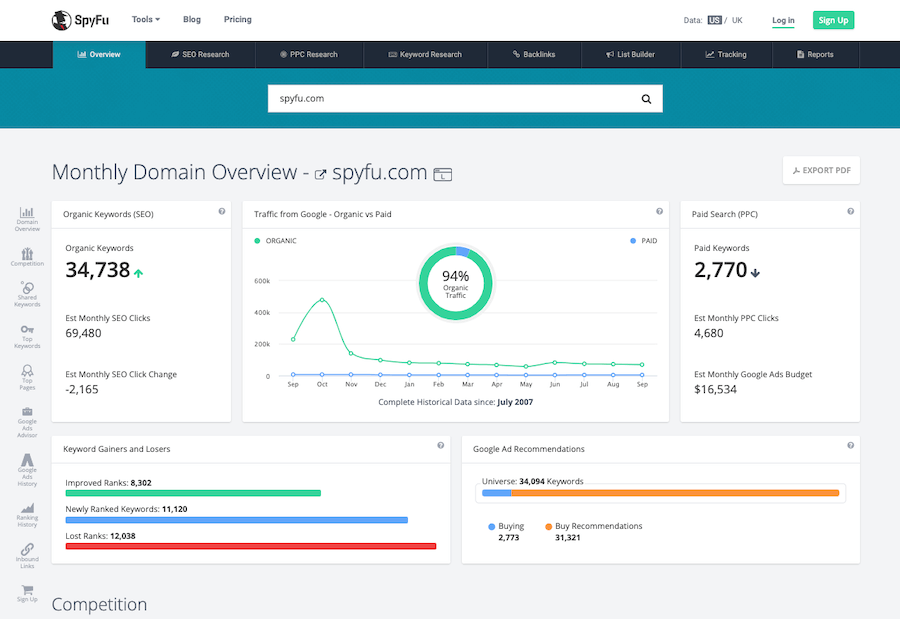This screenshot has width=900, height=619.
Task: Switch data source to UK
Action: 737,20
